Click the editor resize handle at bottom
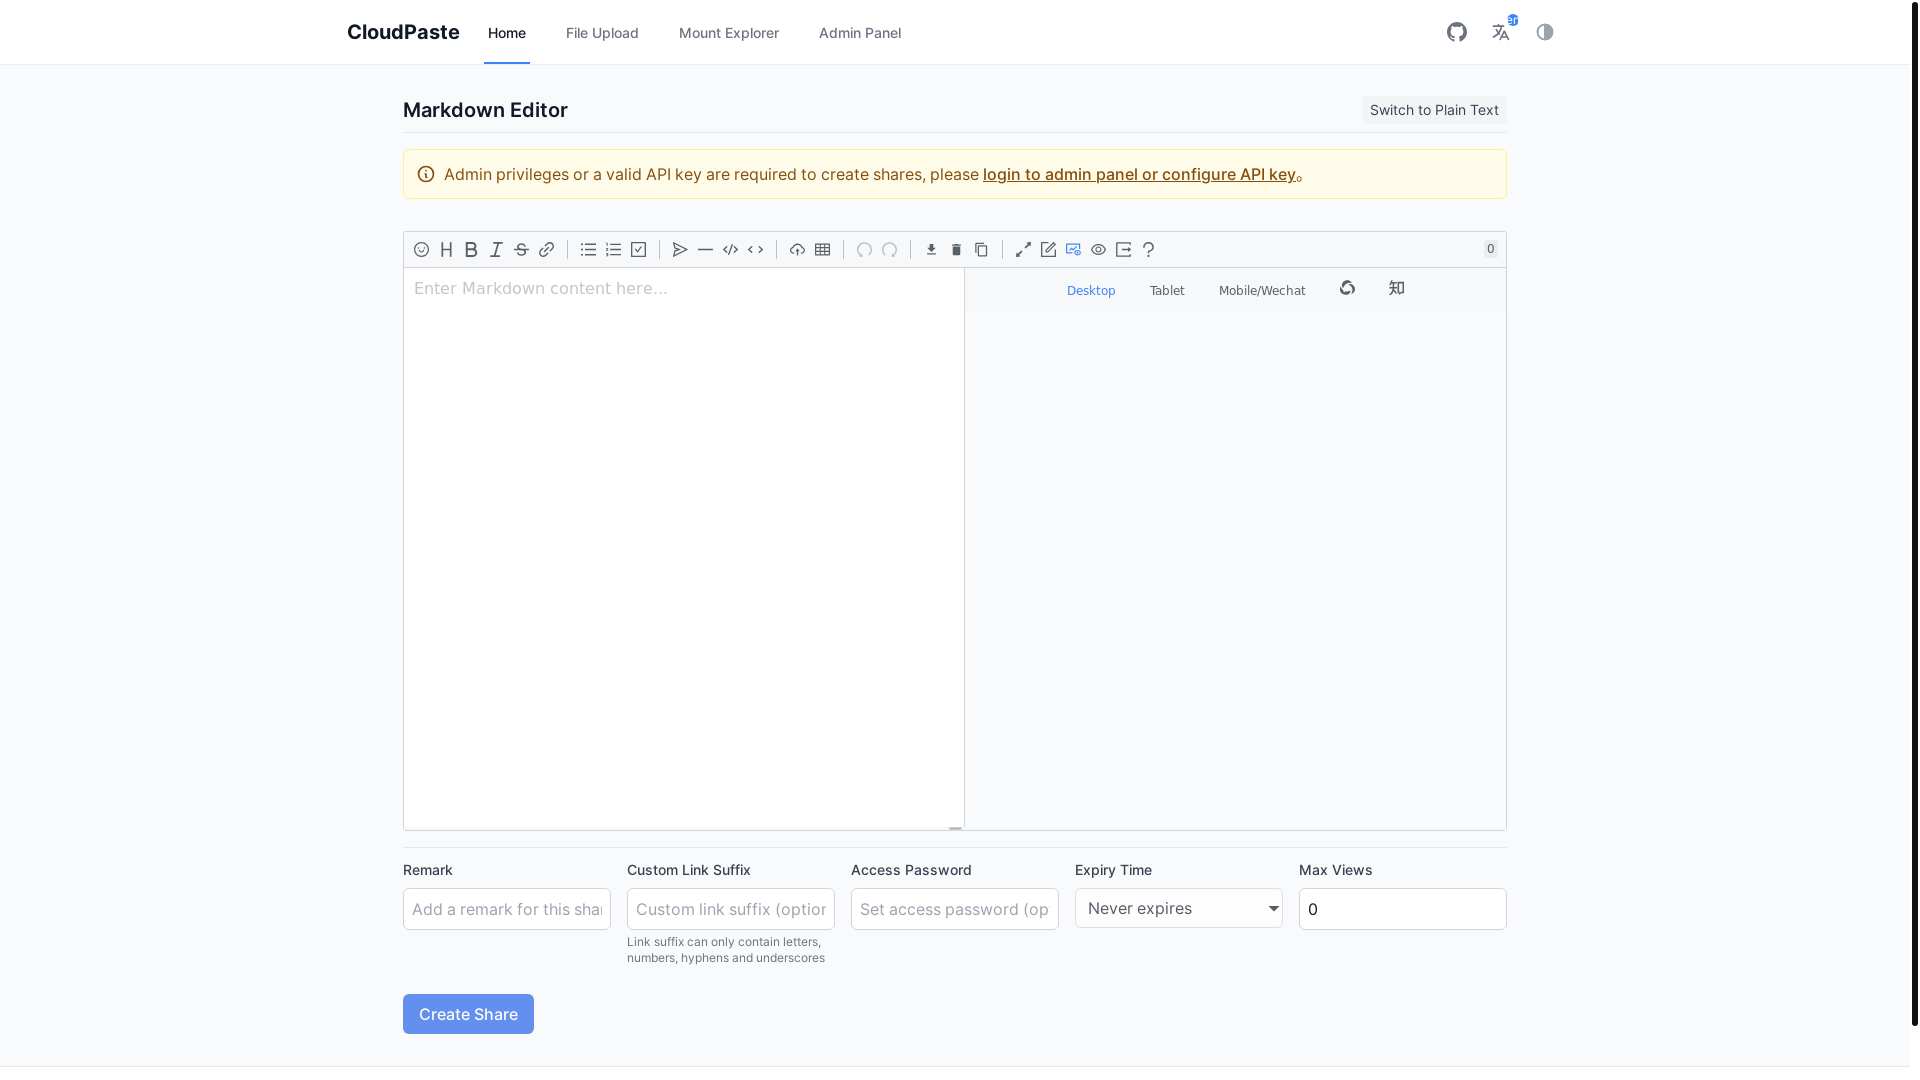The width and height of the screenshot is (1920, 1080). pos(955,828)
